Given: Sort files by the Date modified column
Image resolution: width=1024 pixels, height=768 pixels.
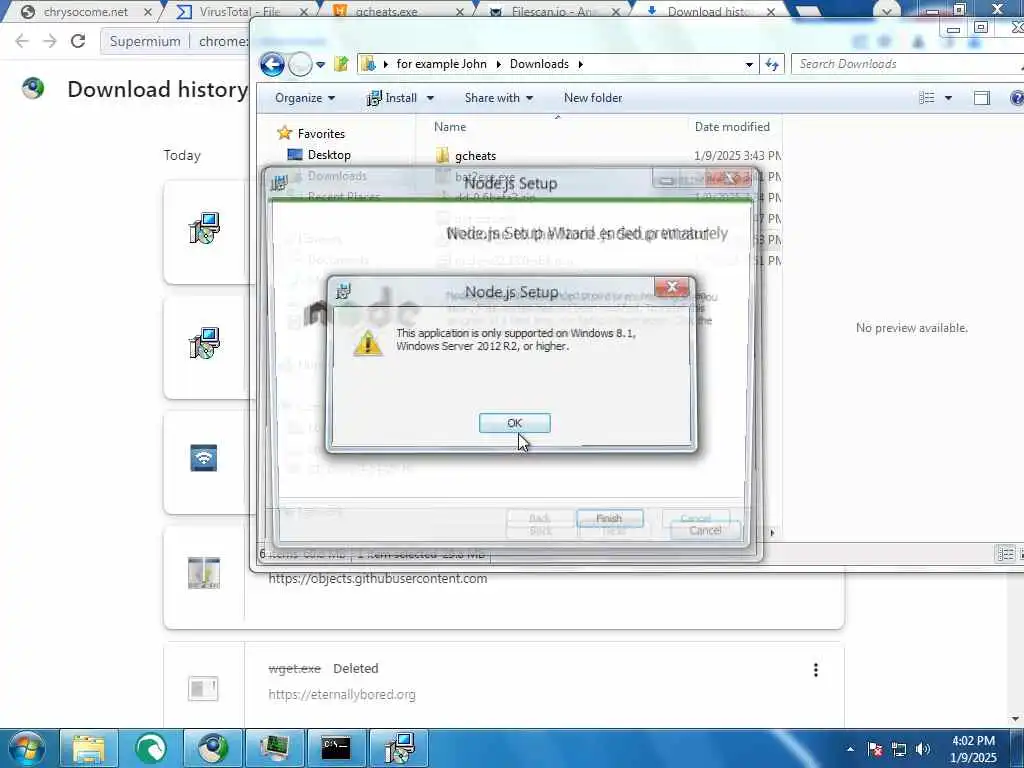Looking at the screenshot, I should coord(732,127).
